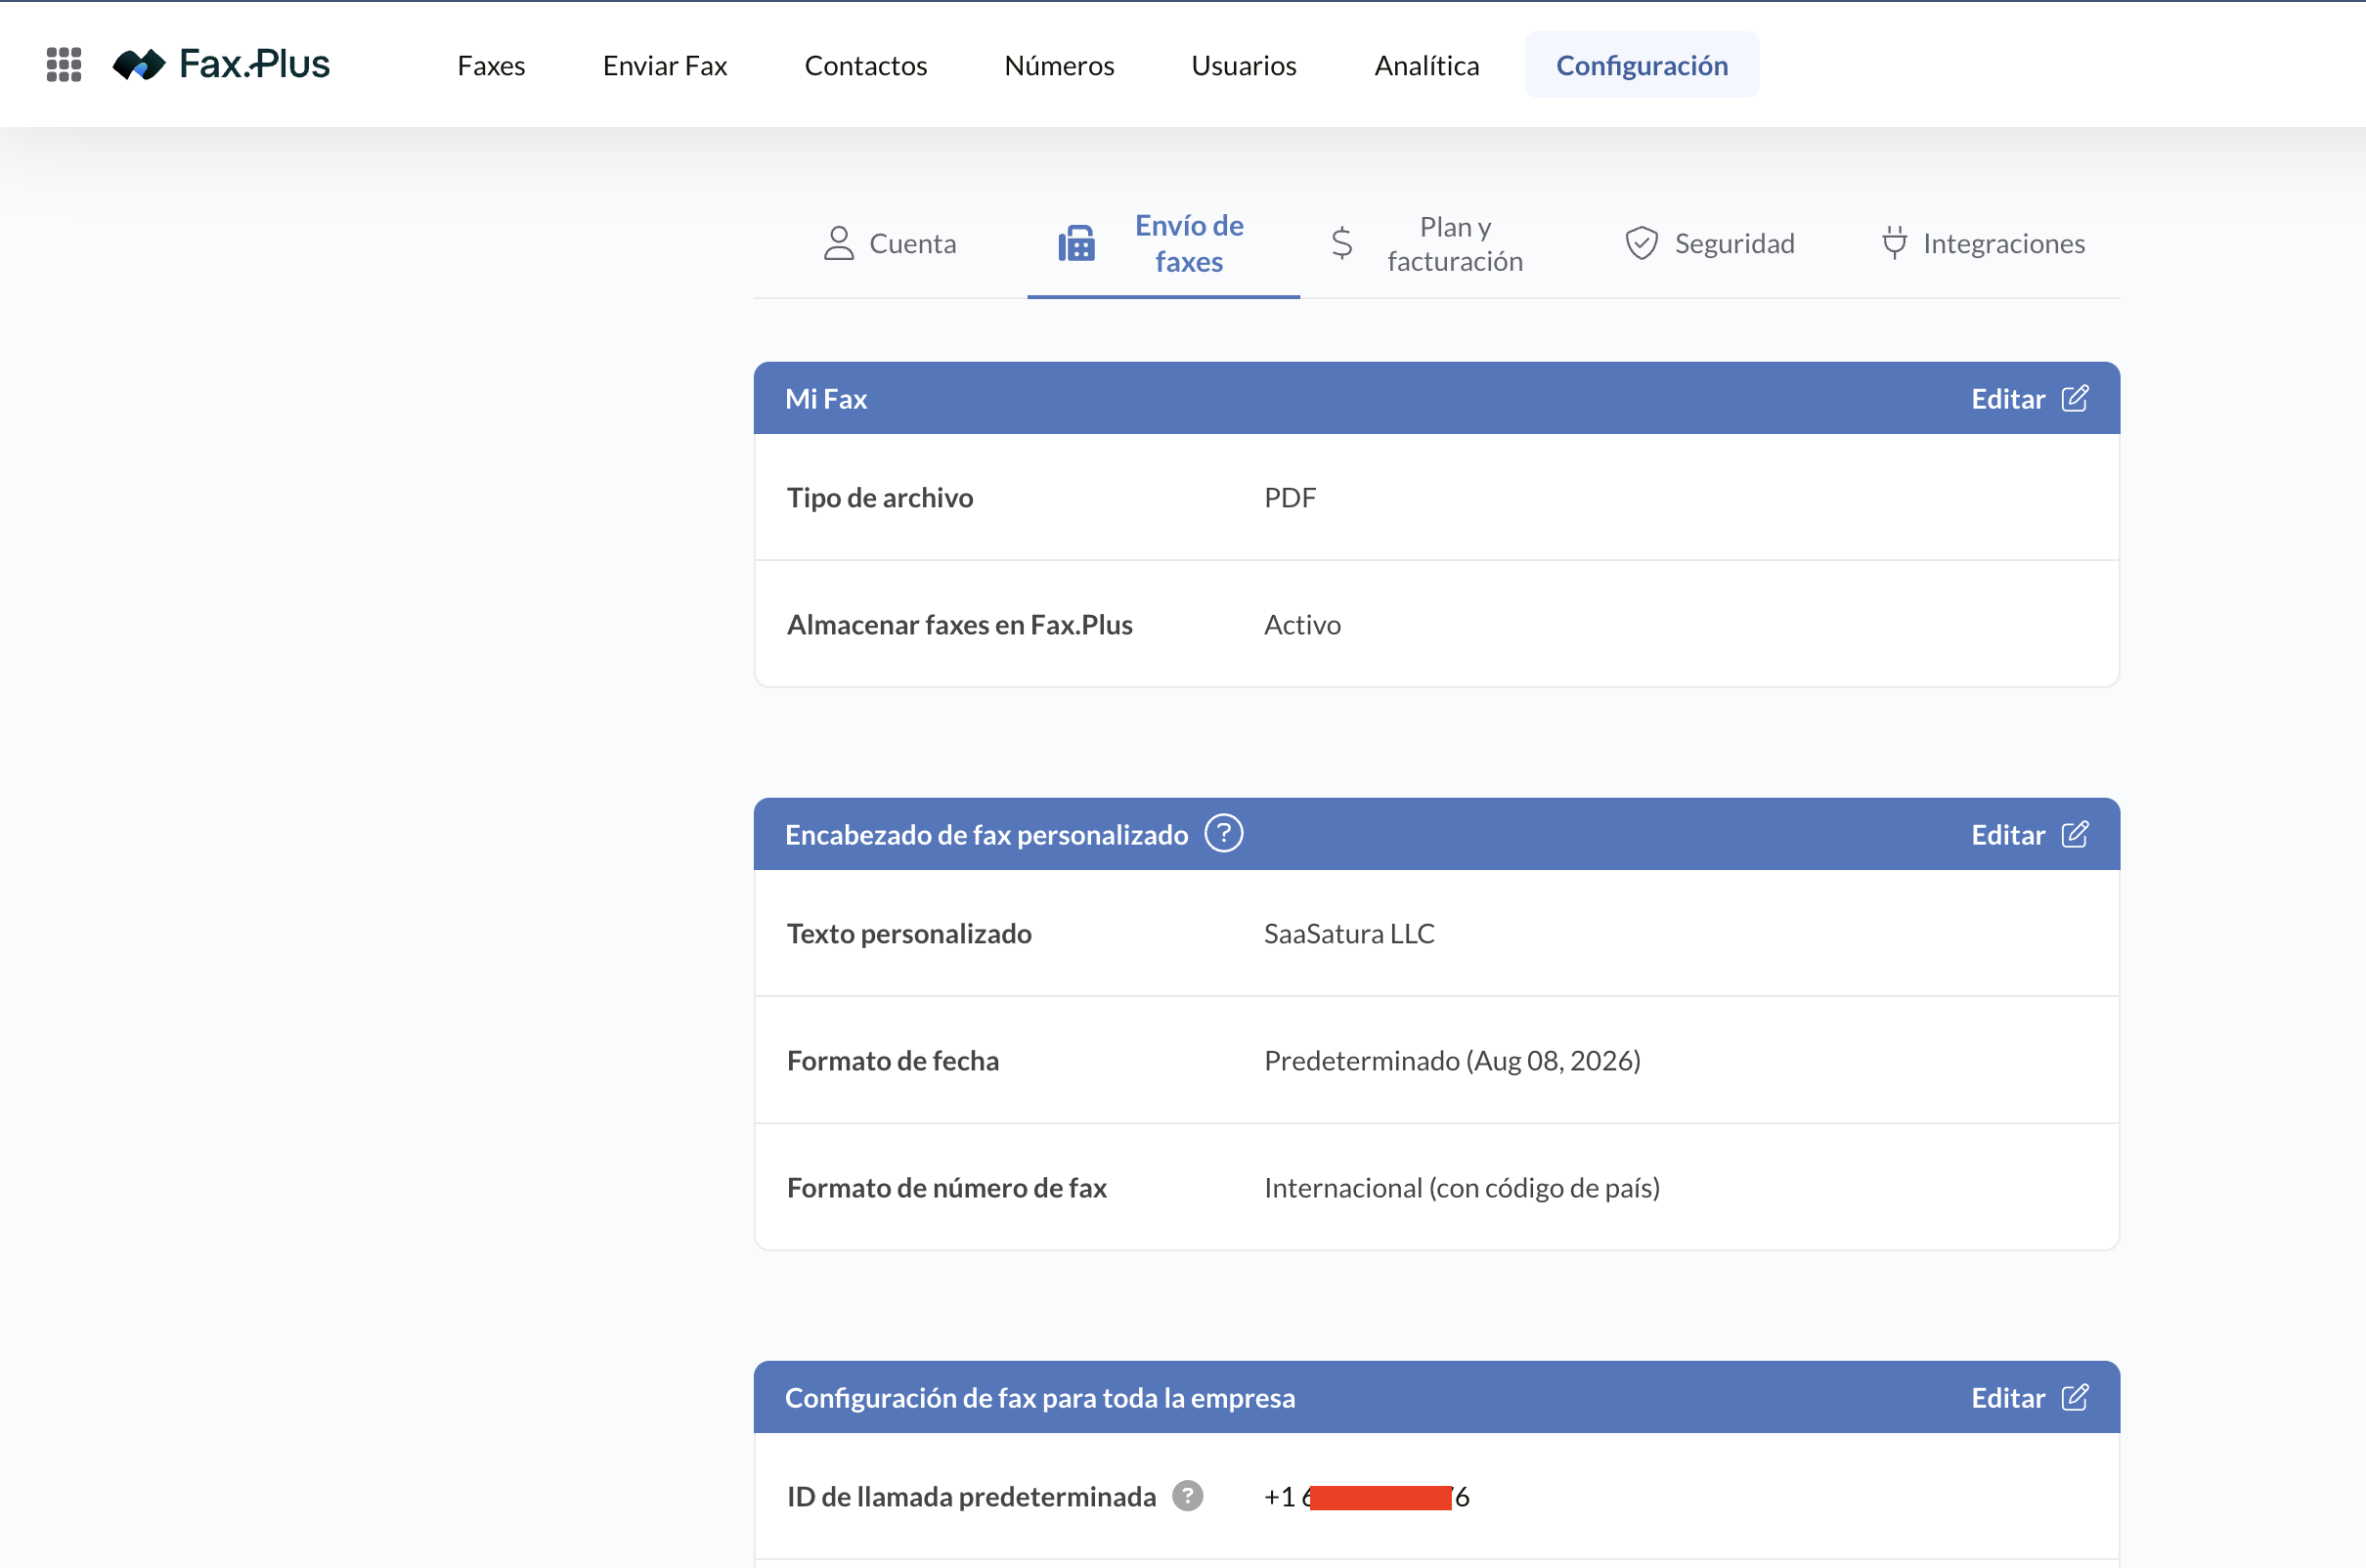
Task: Click the fax machine icon in Envío de faxes
Action: tap(1077, 243)
